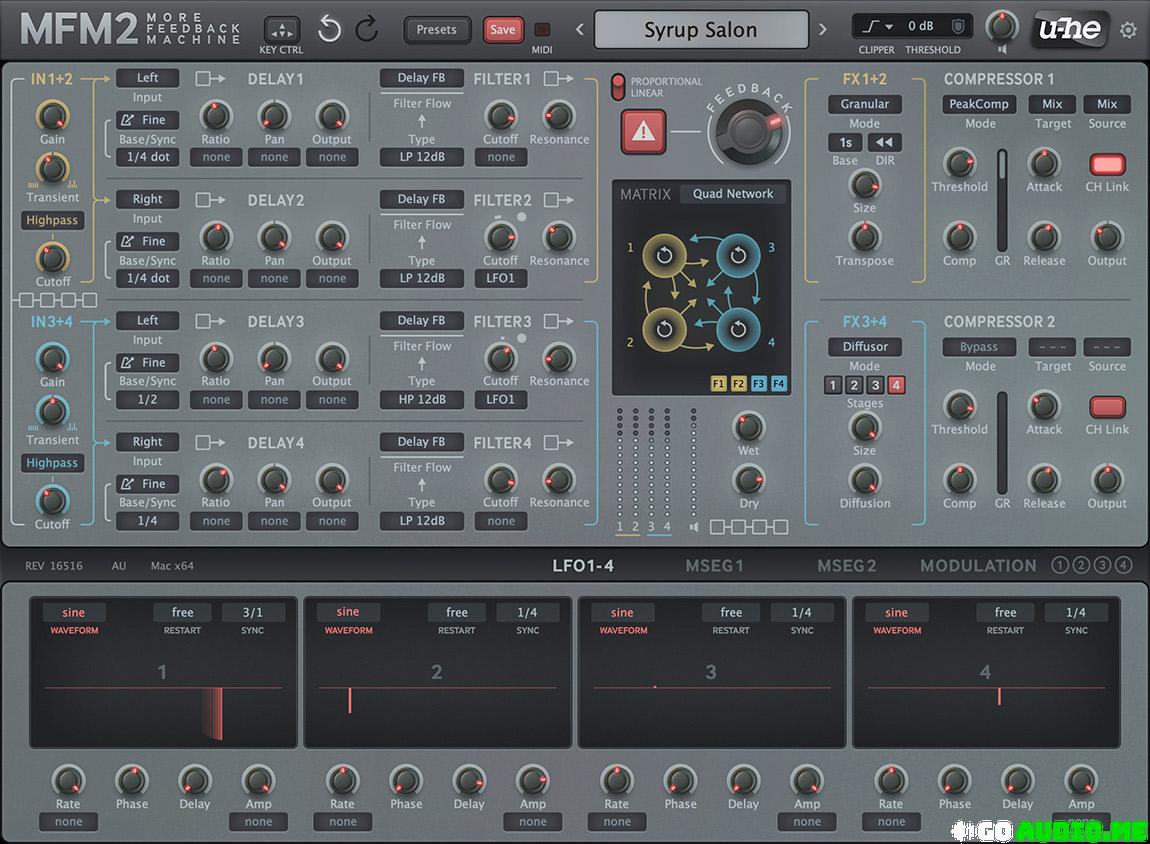Click the undo arrow icon
Screen dimensions: 1150x844
coord(329,29)
